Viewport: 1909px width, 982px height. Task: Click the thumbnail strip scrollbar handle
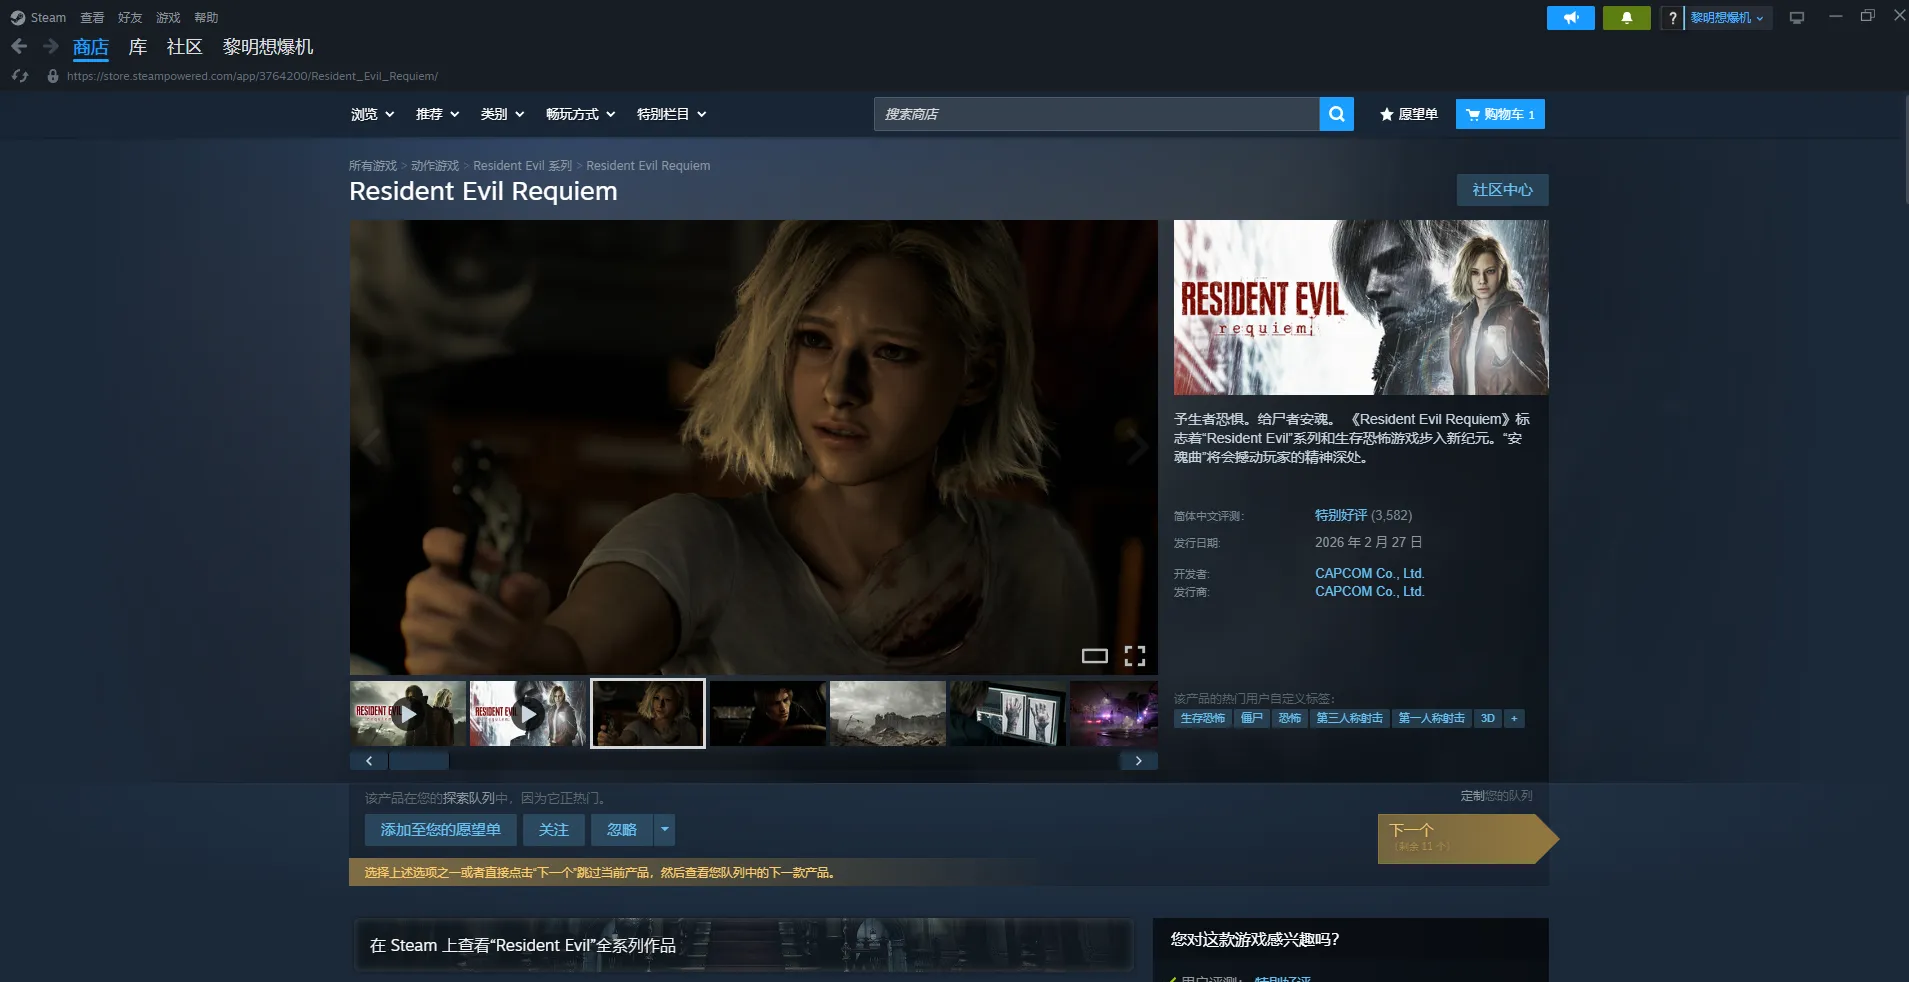(x=418, y=761)
